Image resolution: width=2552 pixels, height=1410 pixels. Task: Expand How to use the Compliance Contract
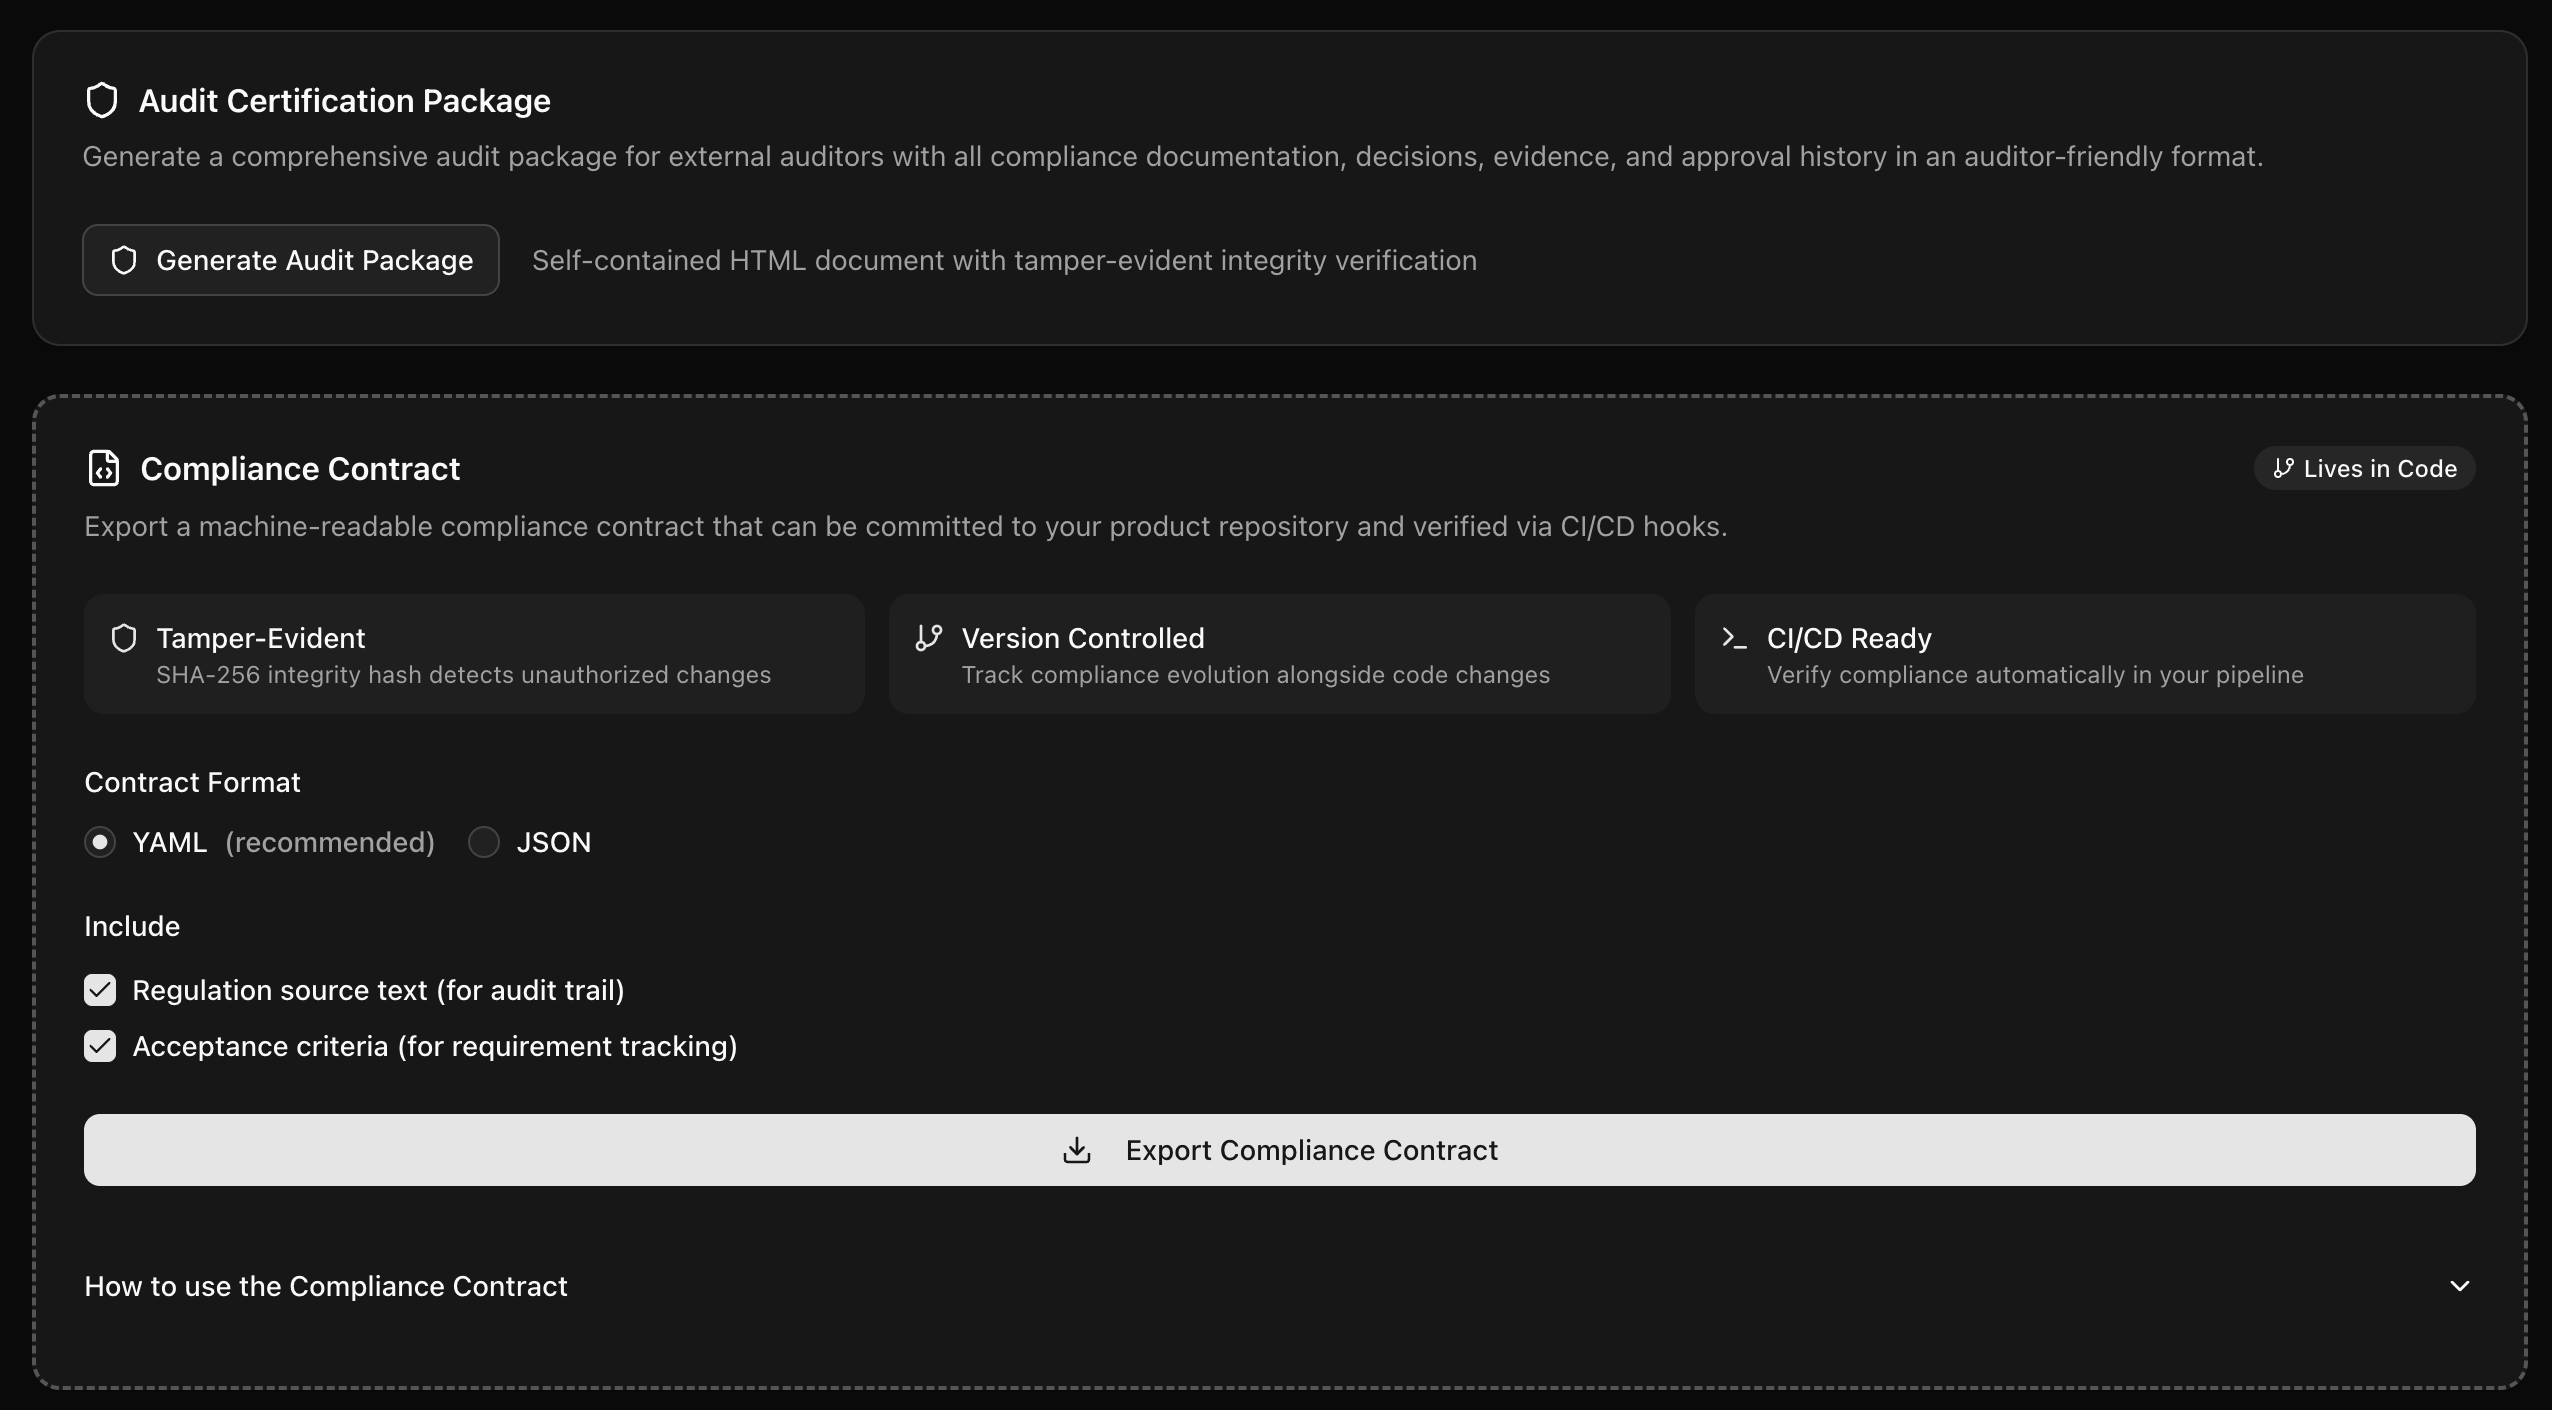[326, 1286]
